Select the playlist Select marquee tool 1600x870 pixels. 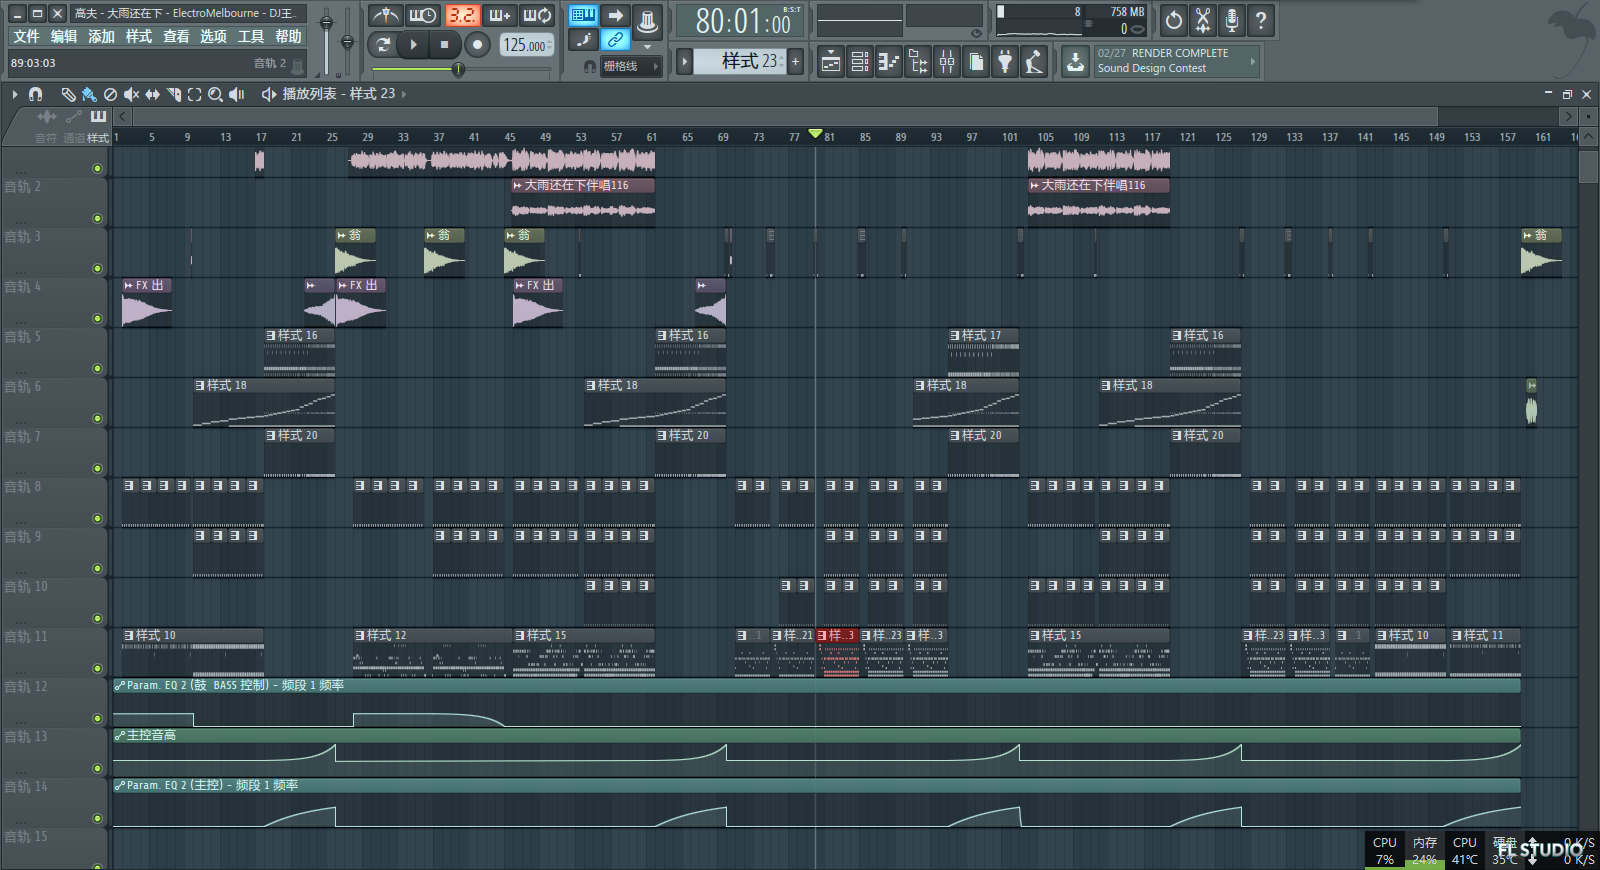click(x=195, y=94)
